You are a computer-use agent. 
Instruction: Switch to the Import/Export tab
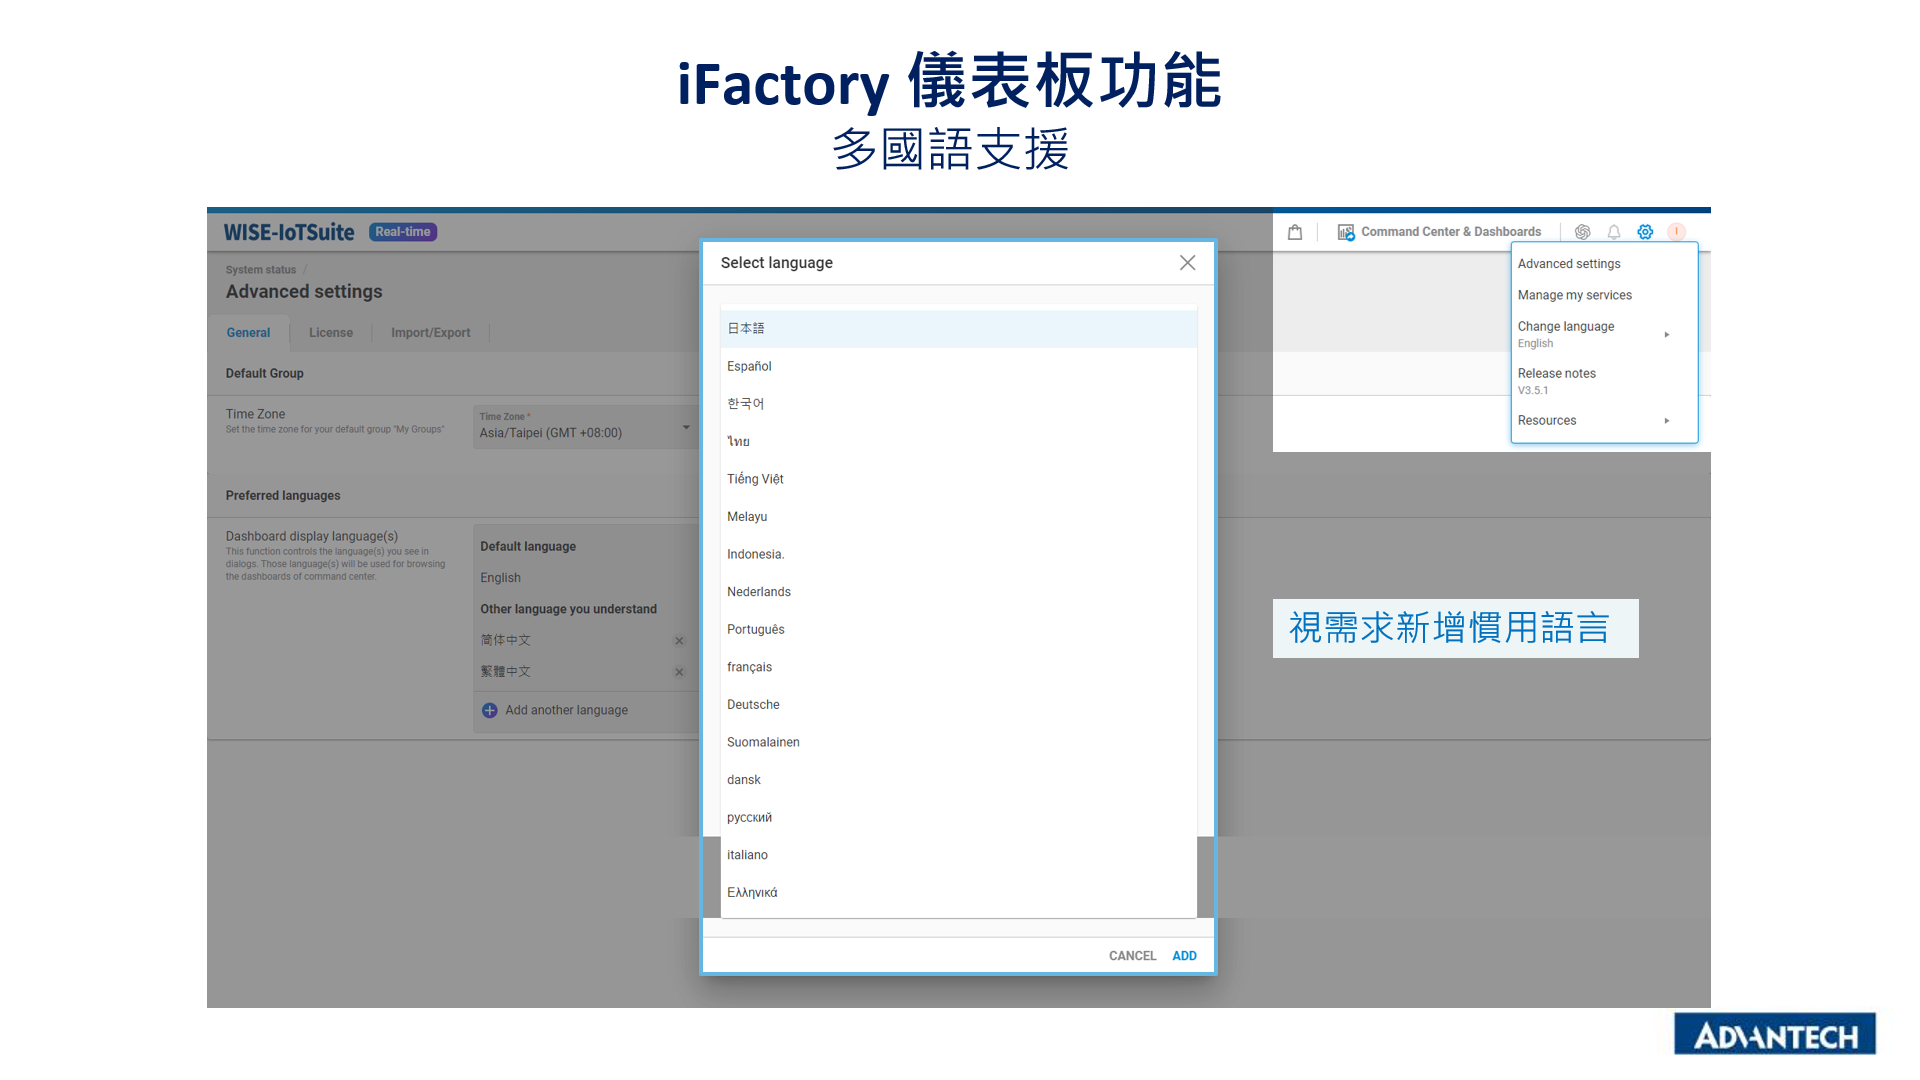tap(431, 333)
